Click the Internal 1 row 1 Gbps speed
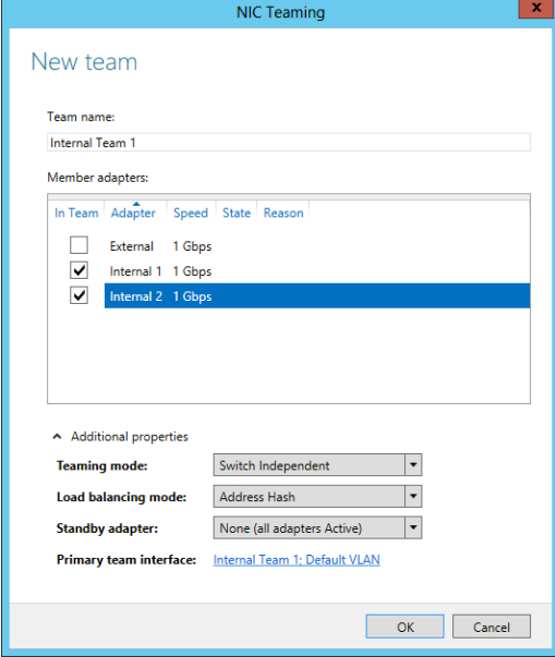 click(x=192, y=272)
